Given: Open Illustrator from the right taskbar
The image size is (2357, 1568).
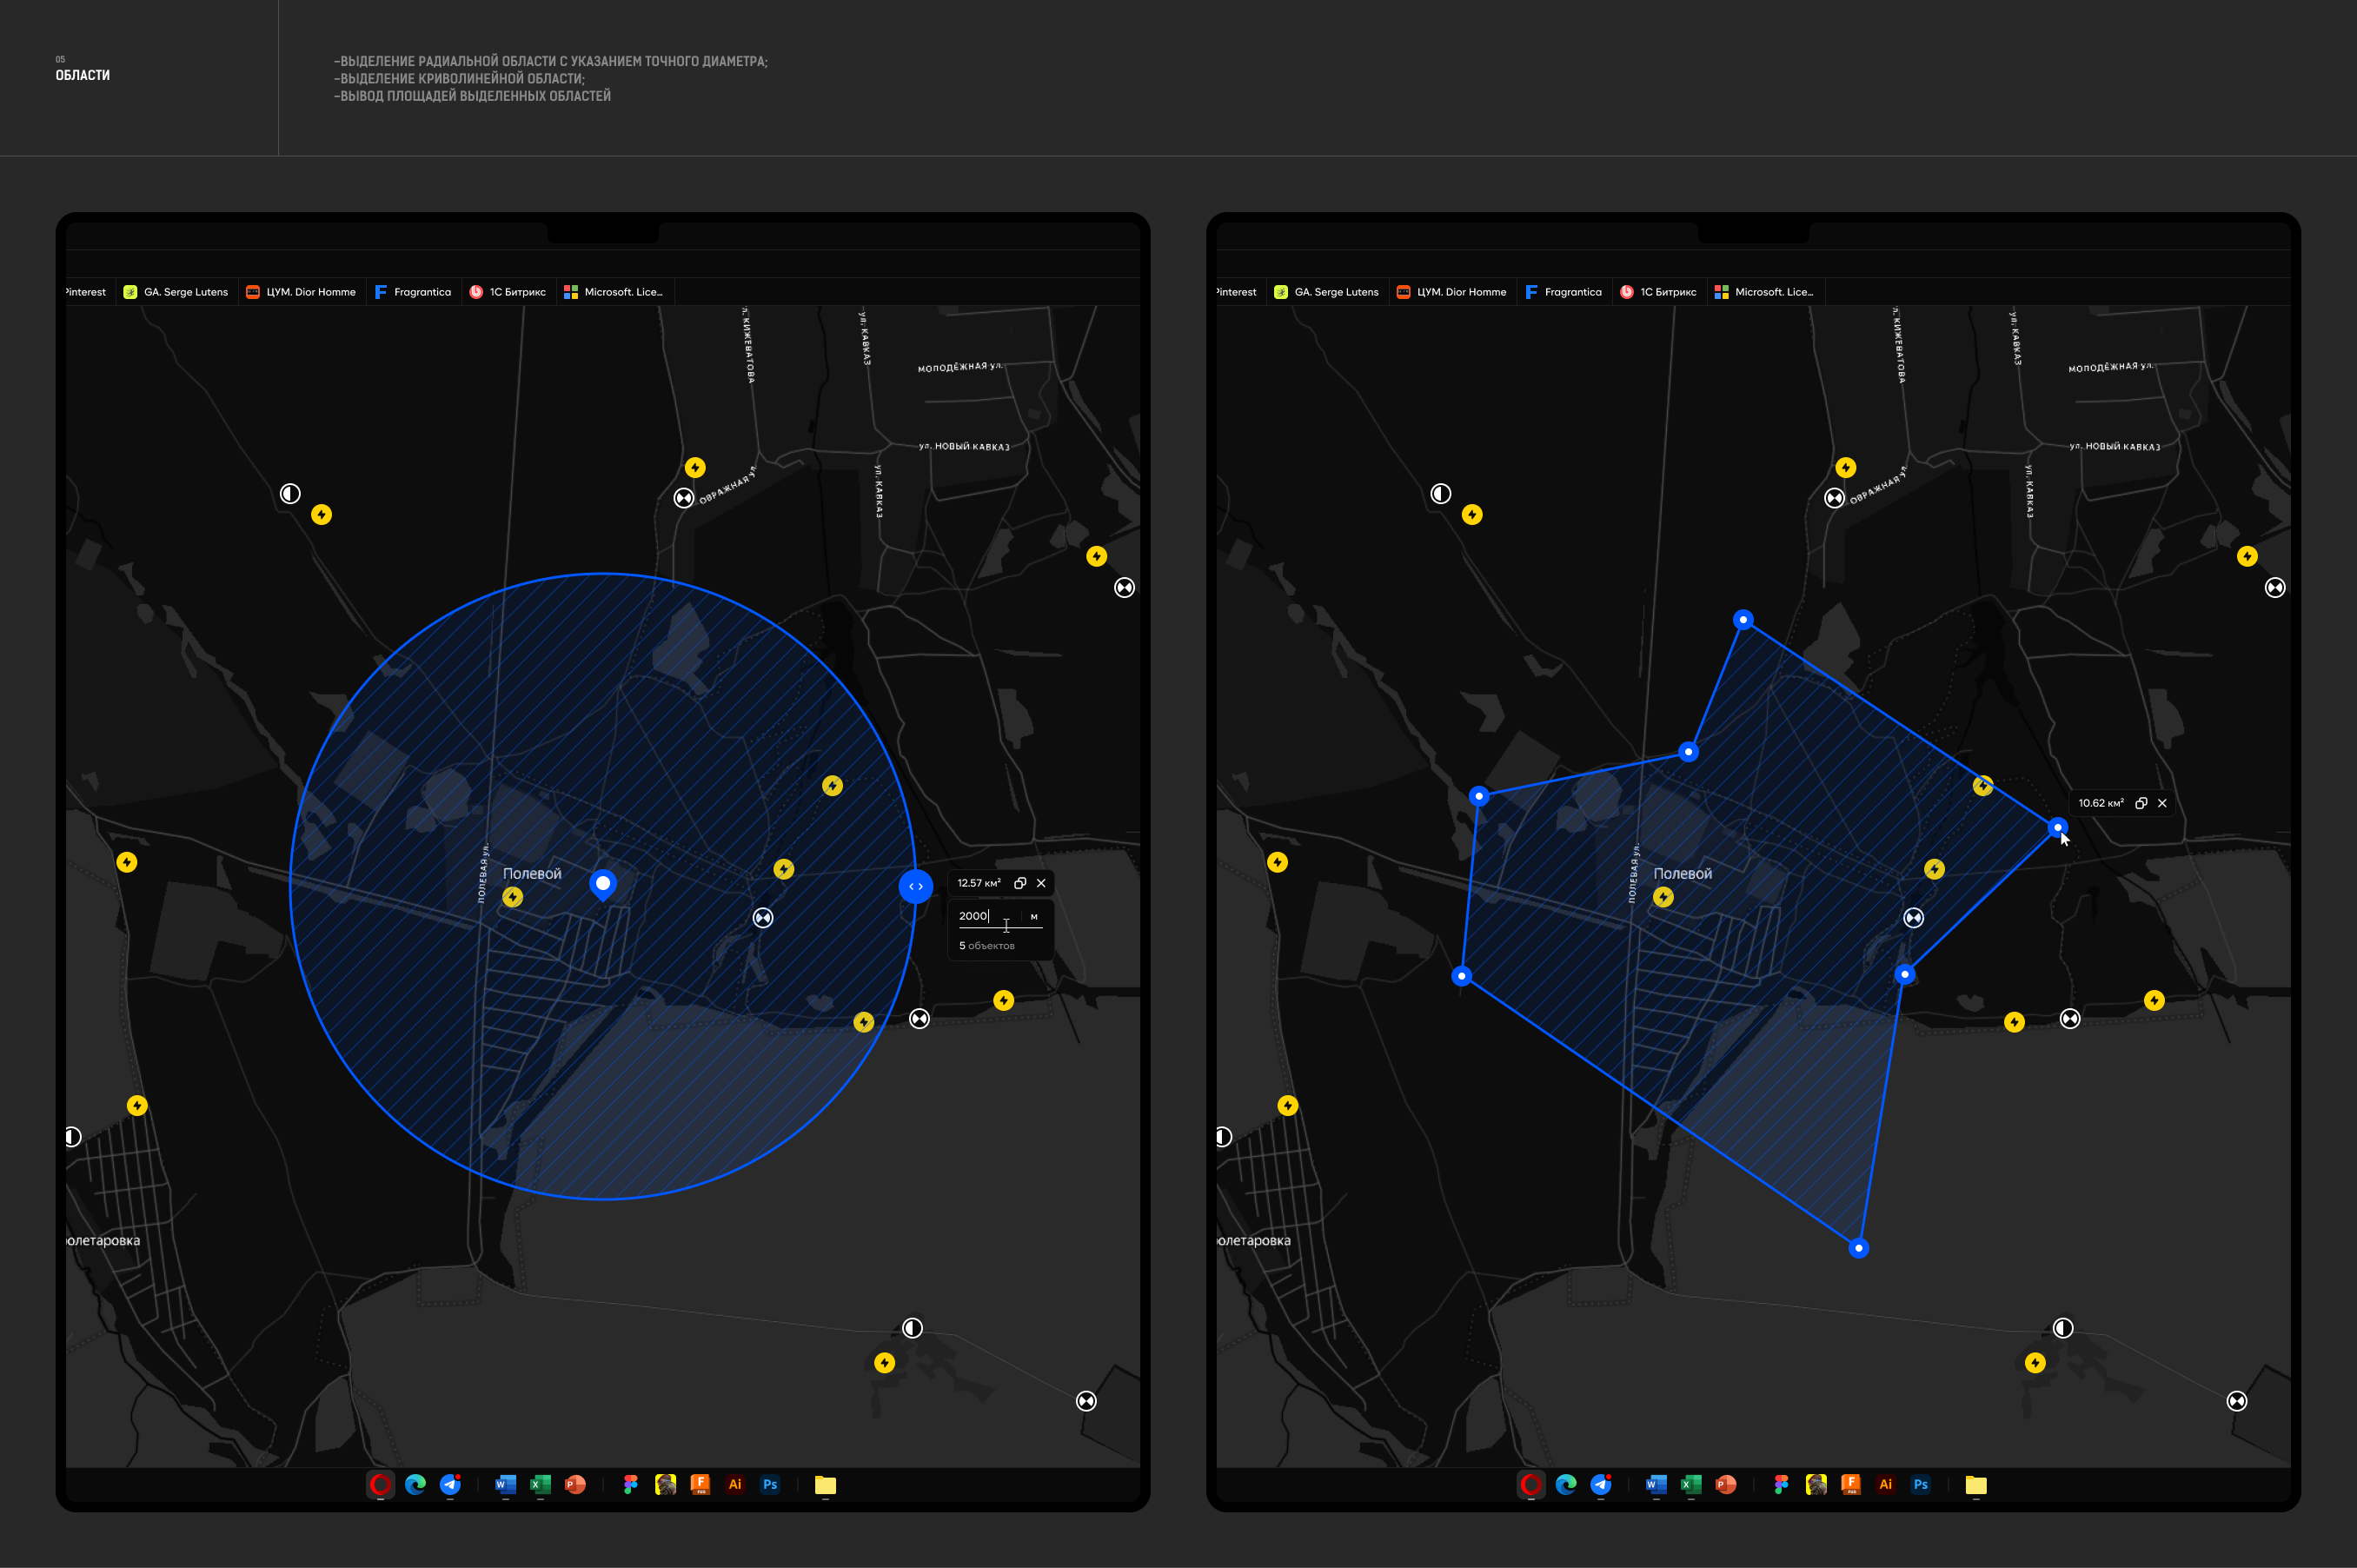Looking at the screenshot, I should 1885,1484.
